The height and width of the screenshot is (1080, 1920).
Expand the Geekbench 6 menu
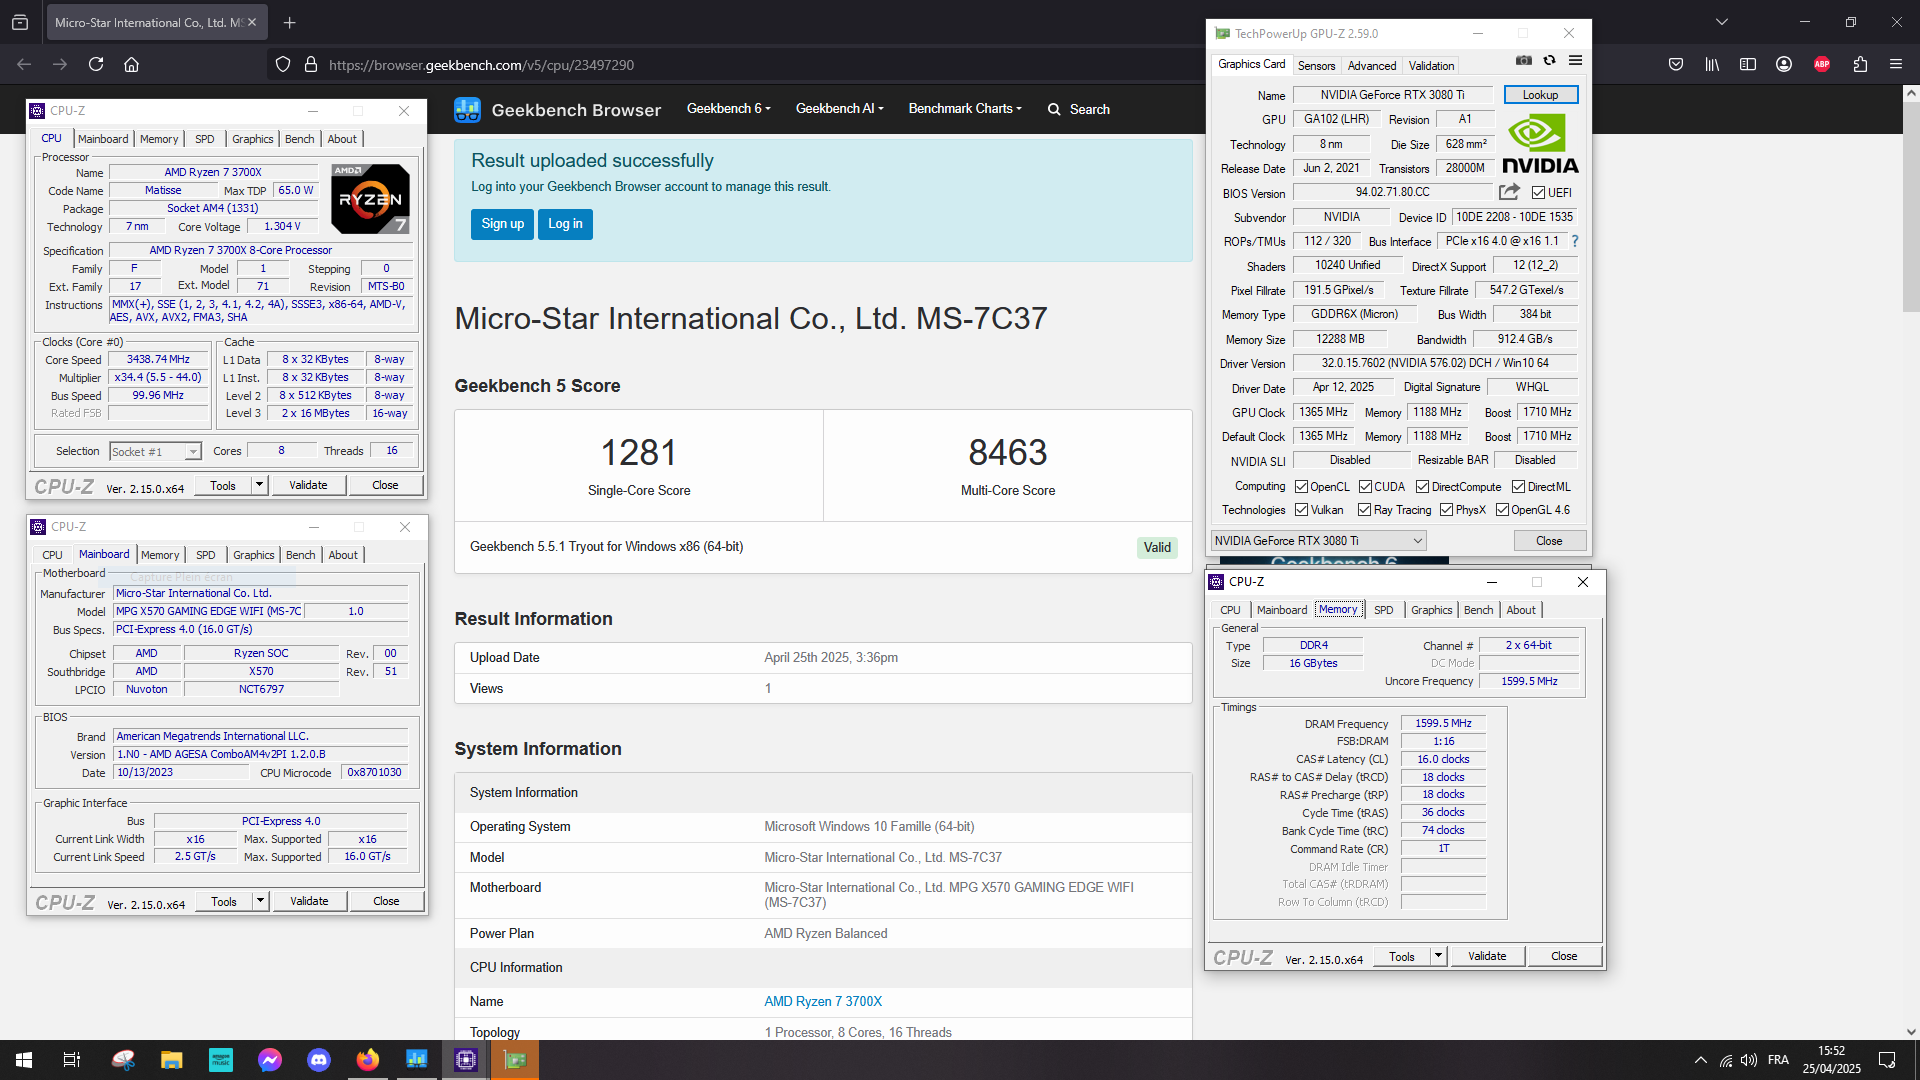728,109
